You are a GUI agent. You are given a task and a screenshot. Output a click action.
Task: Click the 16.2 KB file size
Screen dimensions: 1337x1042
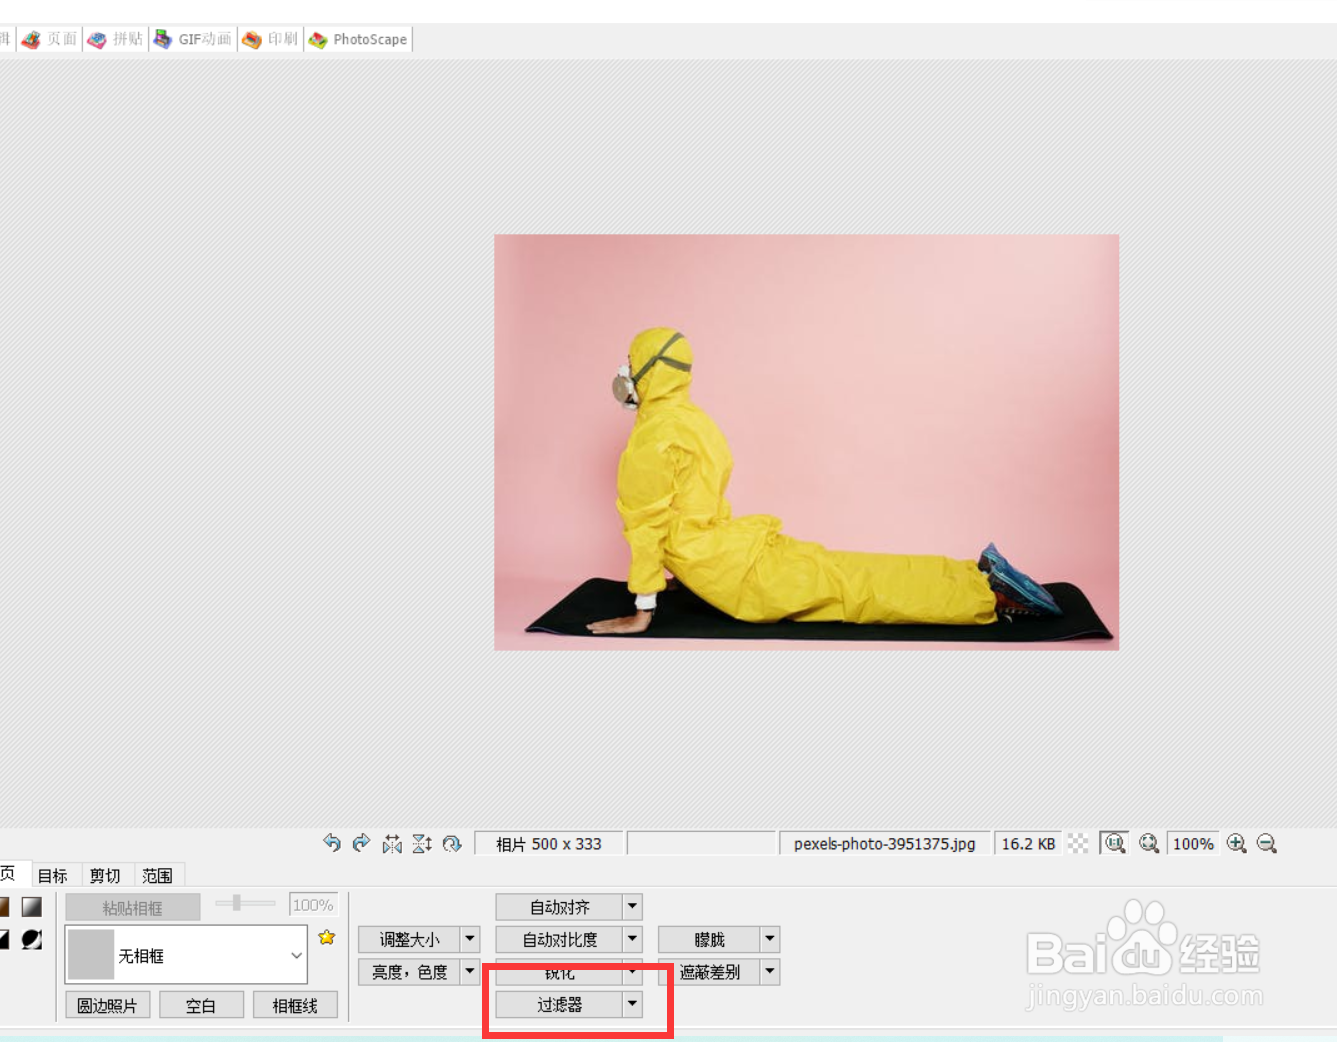click(x=1028, y=843)
